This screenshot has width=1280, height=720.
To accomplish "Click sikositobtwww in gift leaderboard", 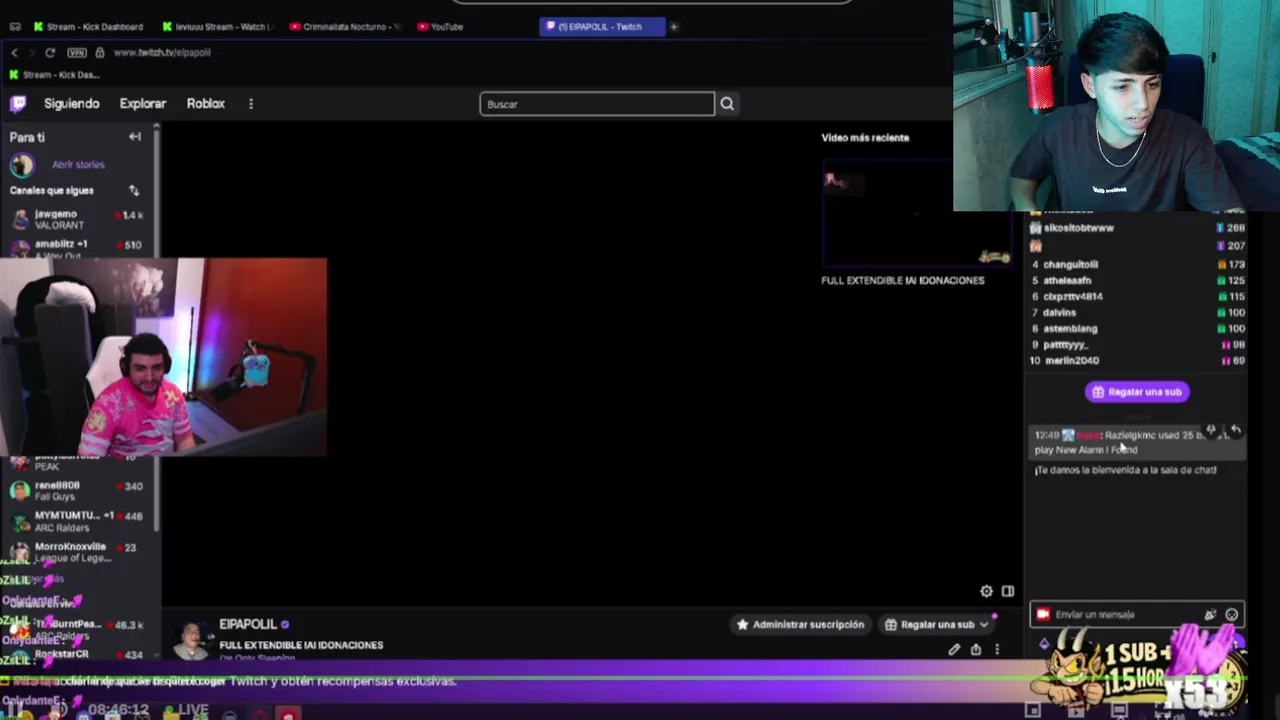I will click(1079, 228).
